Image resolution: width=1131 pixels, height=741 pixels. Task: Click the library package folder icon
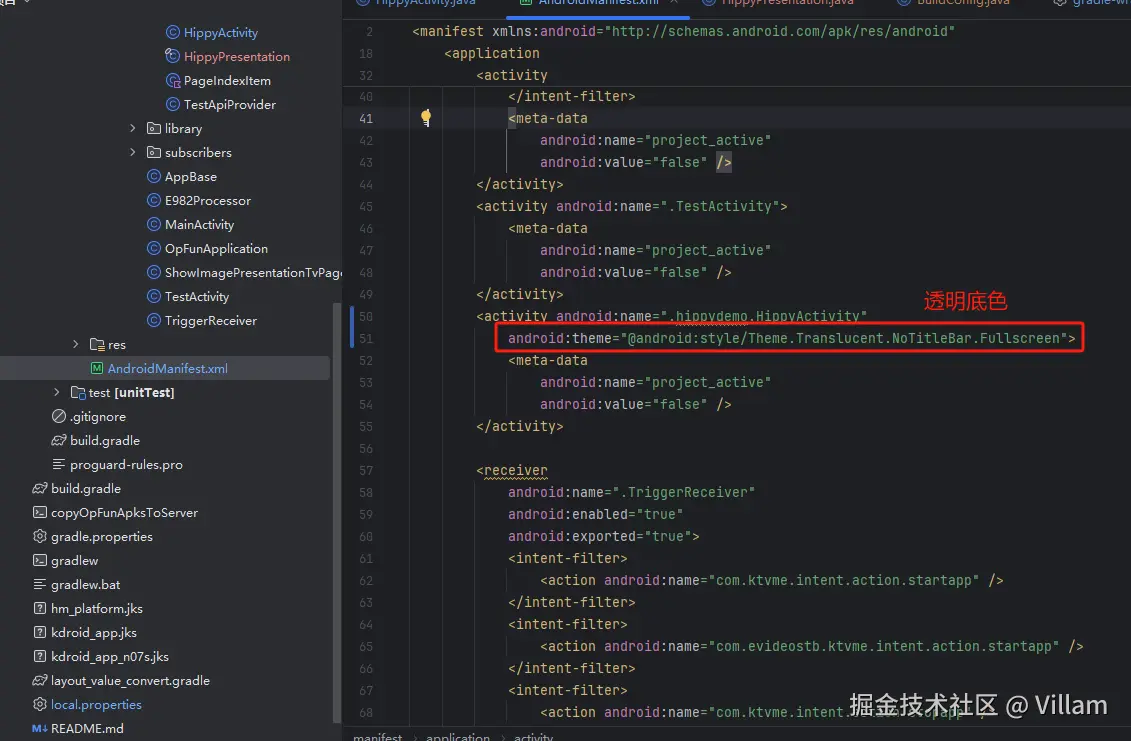tap(154, 128)
